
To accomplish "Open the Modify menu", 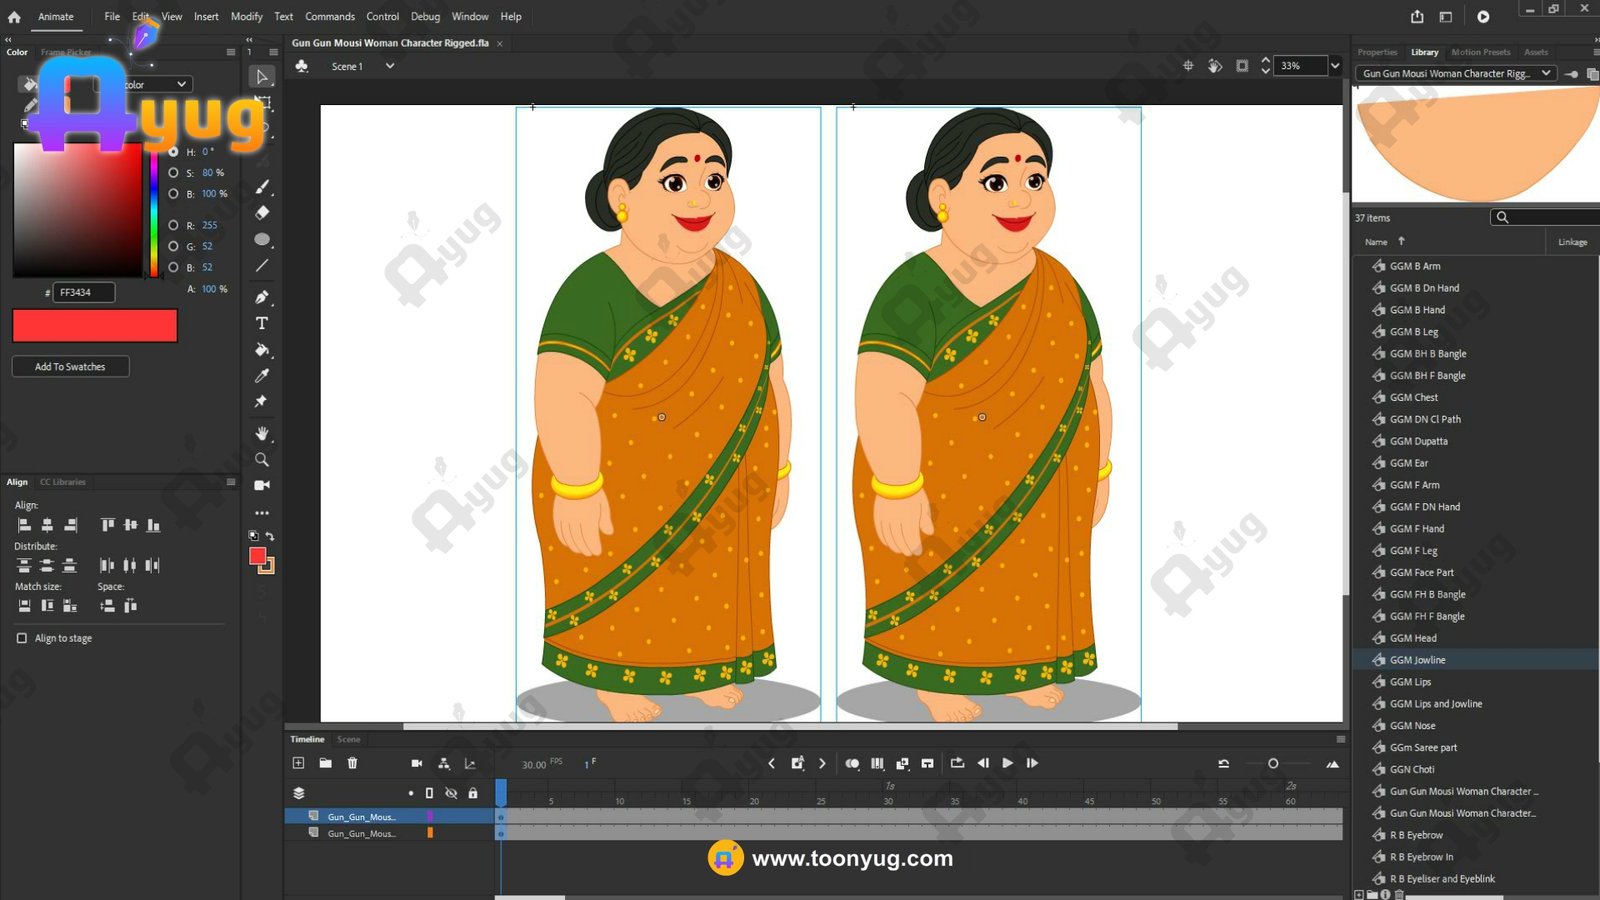I will [x=246, y=17].
